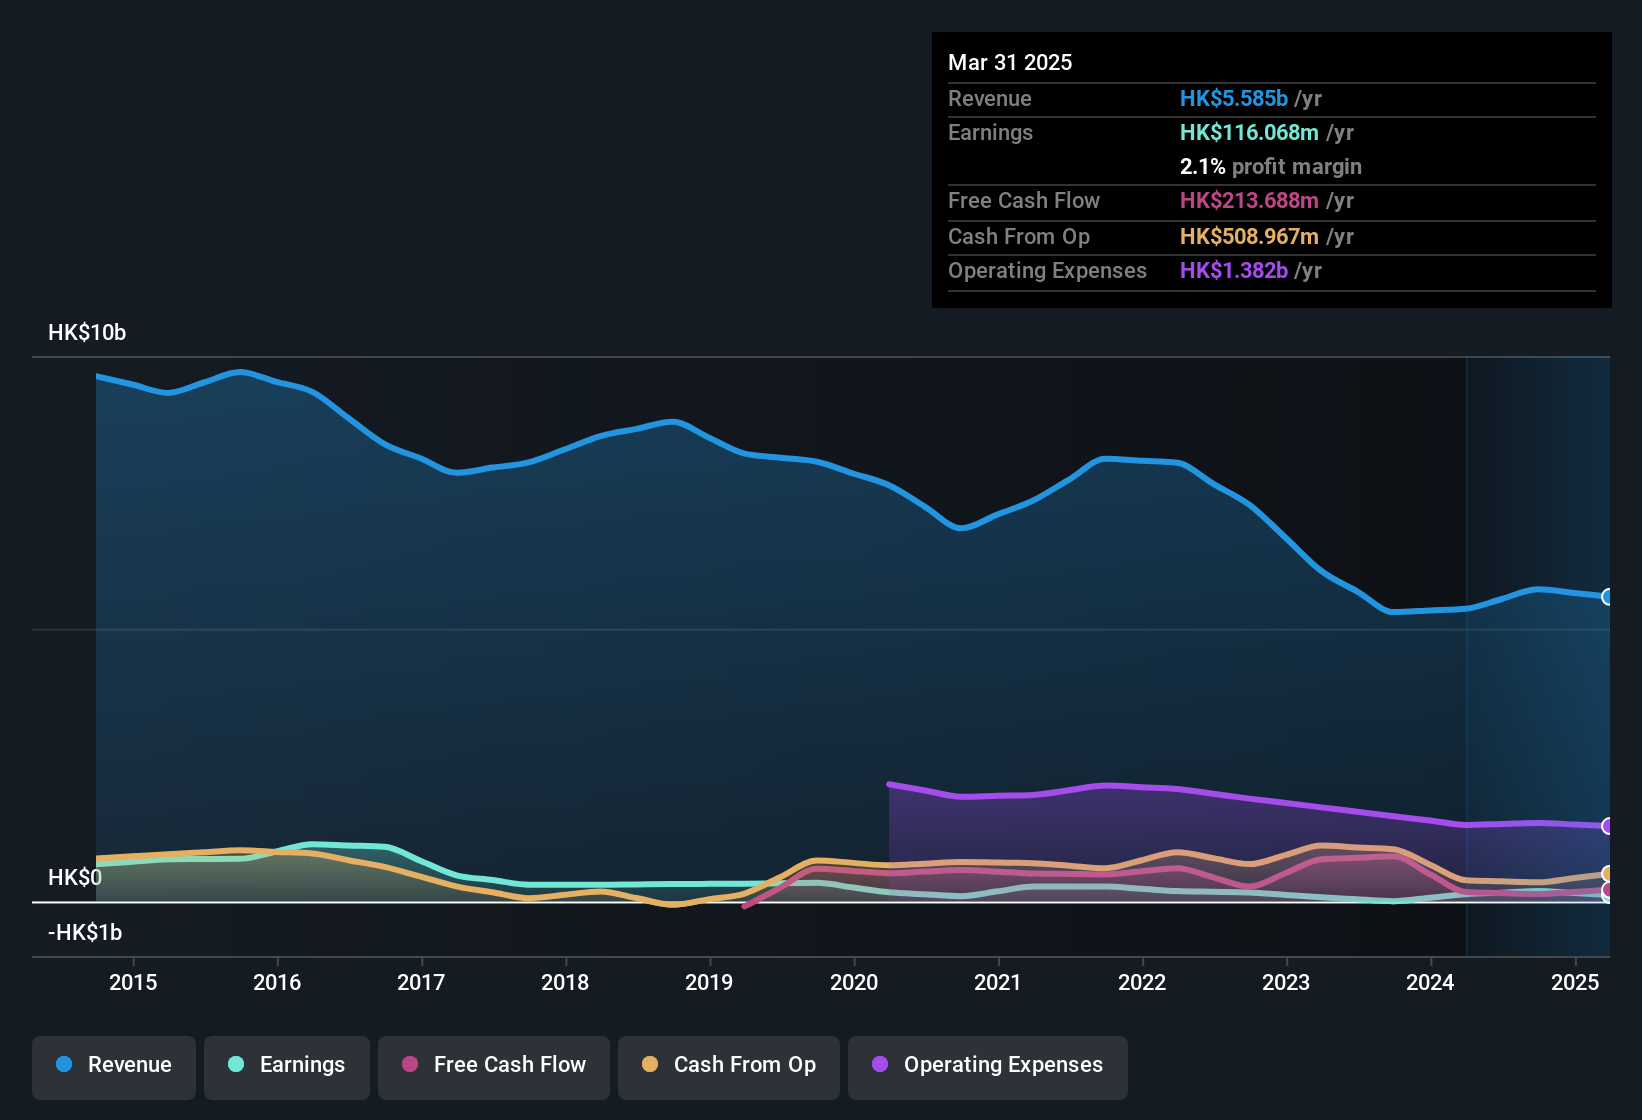Select the Free Cash Flow legend tab
The width and height of the screenshot is (1642, 1120).
[x=494, y=1065]
